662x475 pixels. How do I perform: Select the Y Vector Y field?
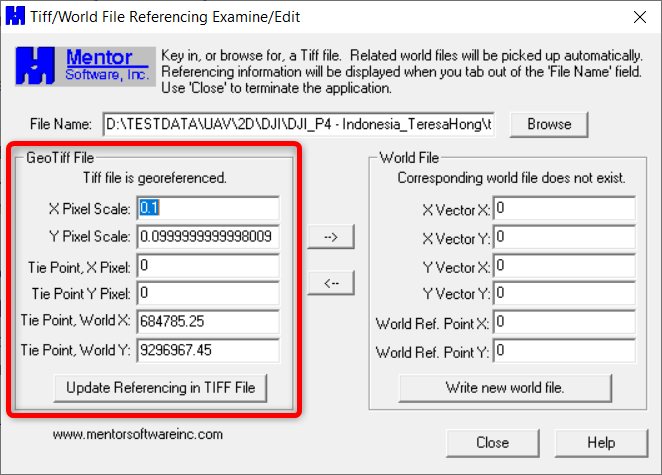coord(564,294)
